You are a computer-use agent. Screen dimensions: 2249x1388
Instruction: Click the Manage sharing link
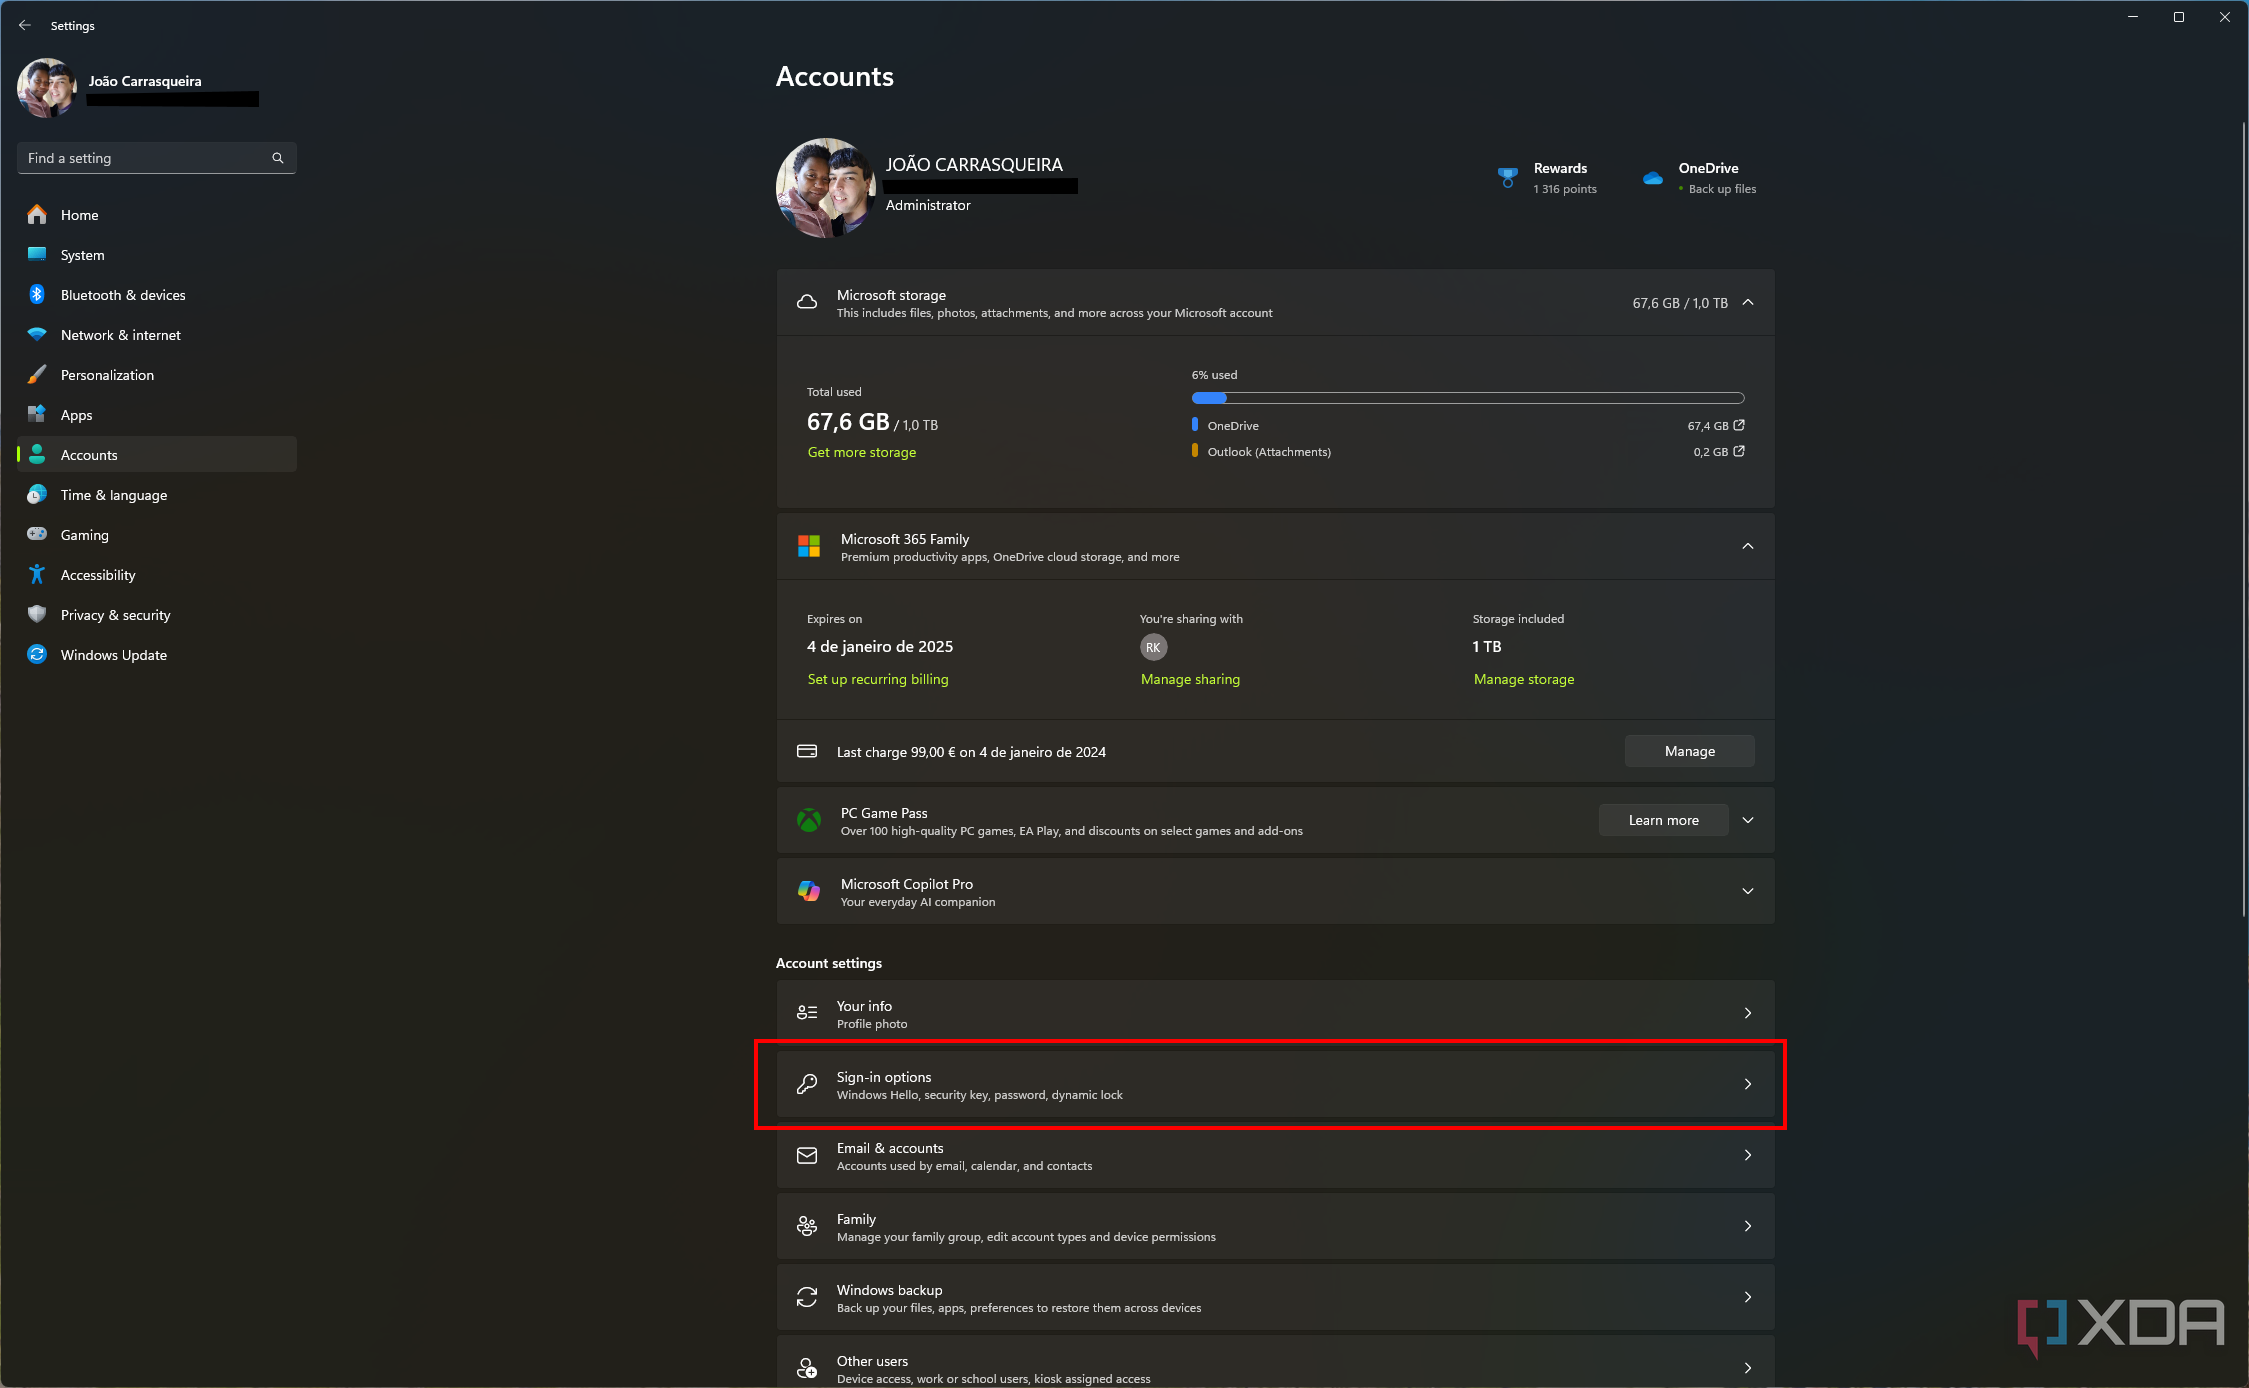pos(1190,679)
